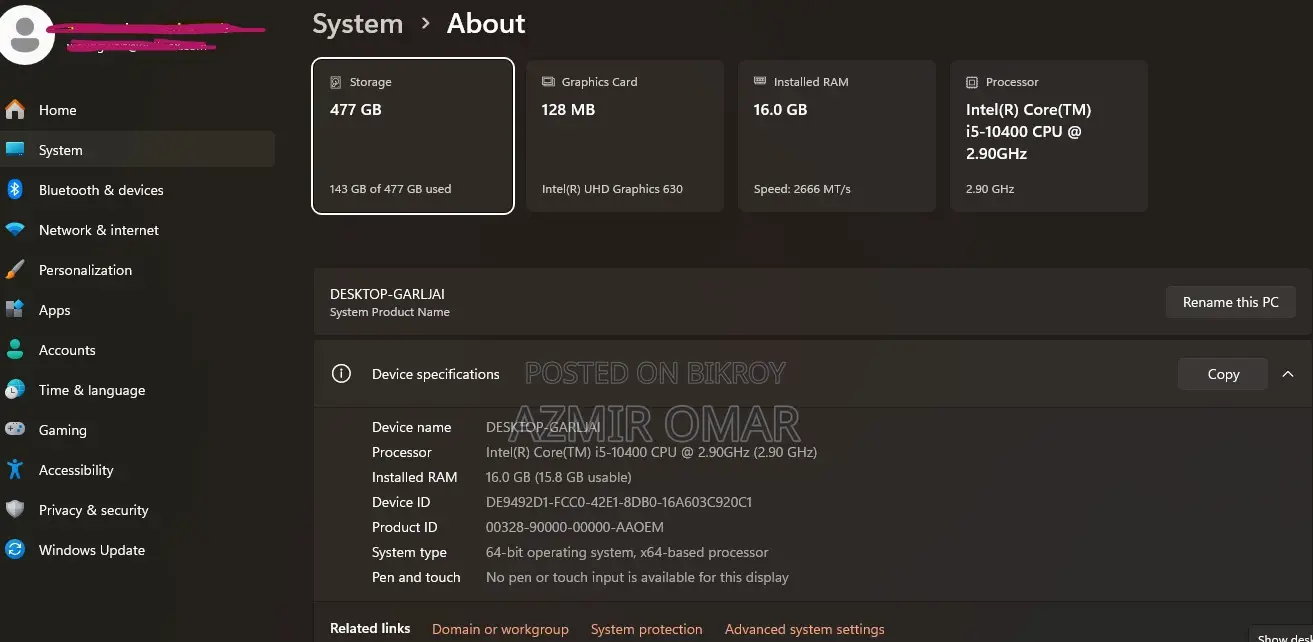Click the System monitor icon in sidebar
1313x642 pixels.
coord(15,150)
